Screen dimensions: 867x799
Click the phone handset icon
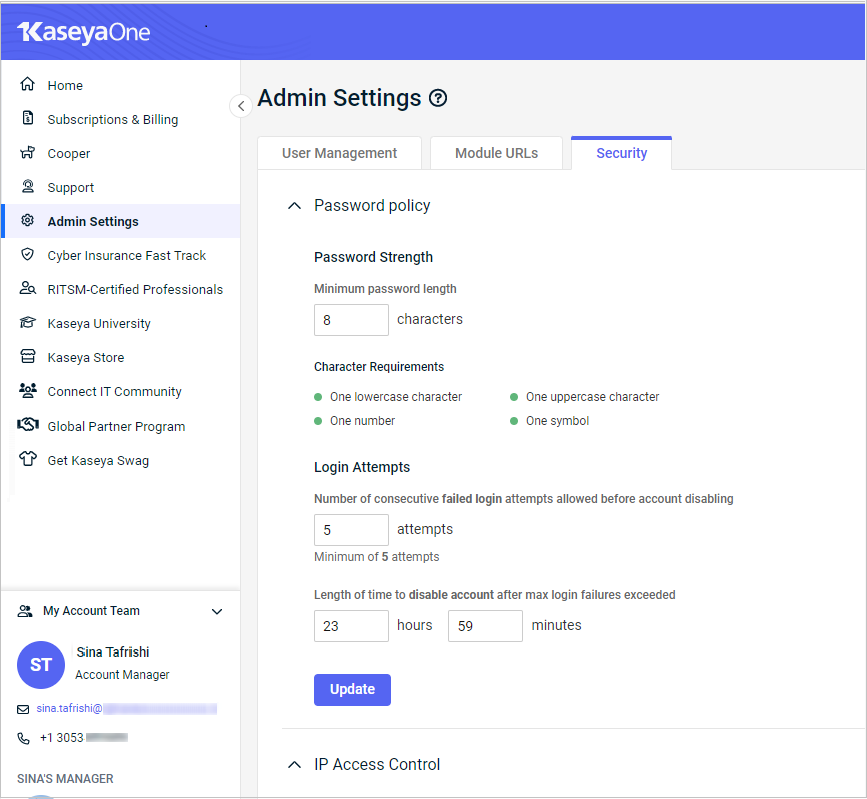[x=23, y=738]
